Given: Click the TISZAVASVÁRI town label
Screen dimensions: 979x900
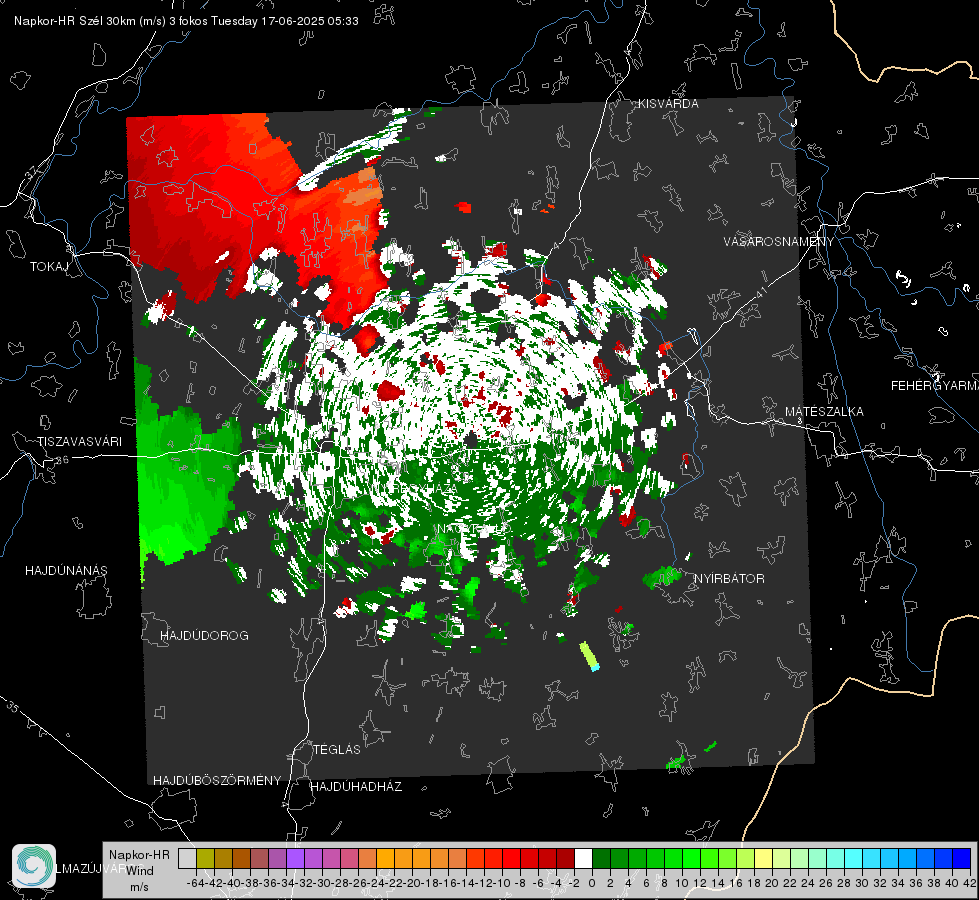Looking at the screenshot, I should click(79, 442).
